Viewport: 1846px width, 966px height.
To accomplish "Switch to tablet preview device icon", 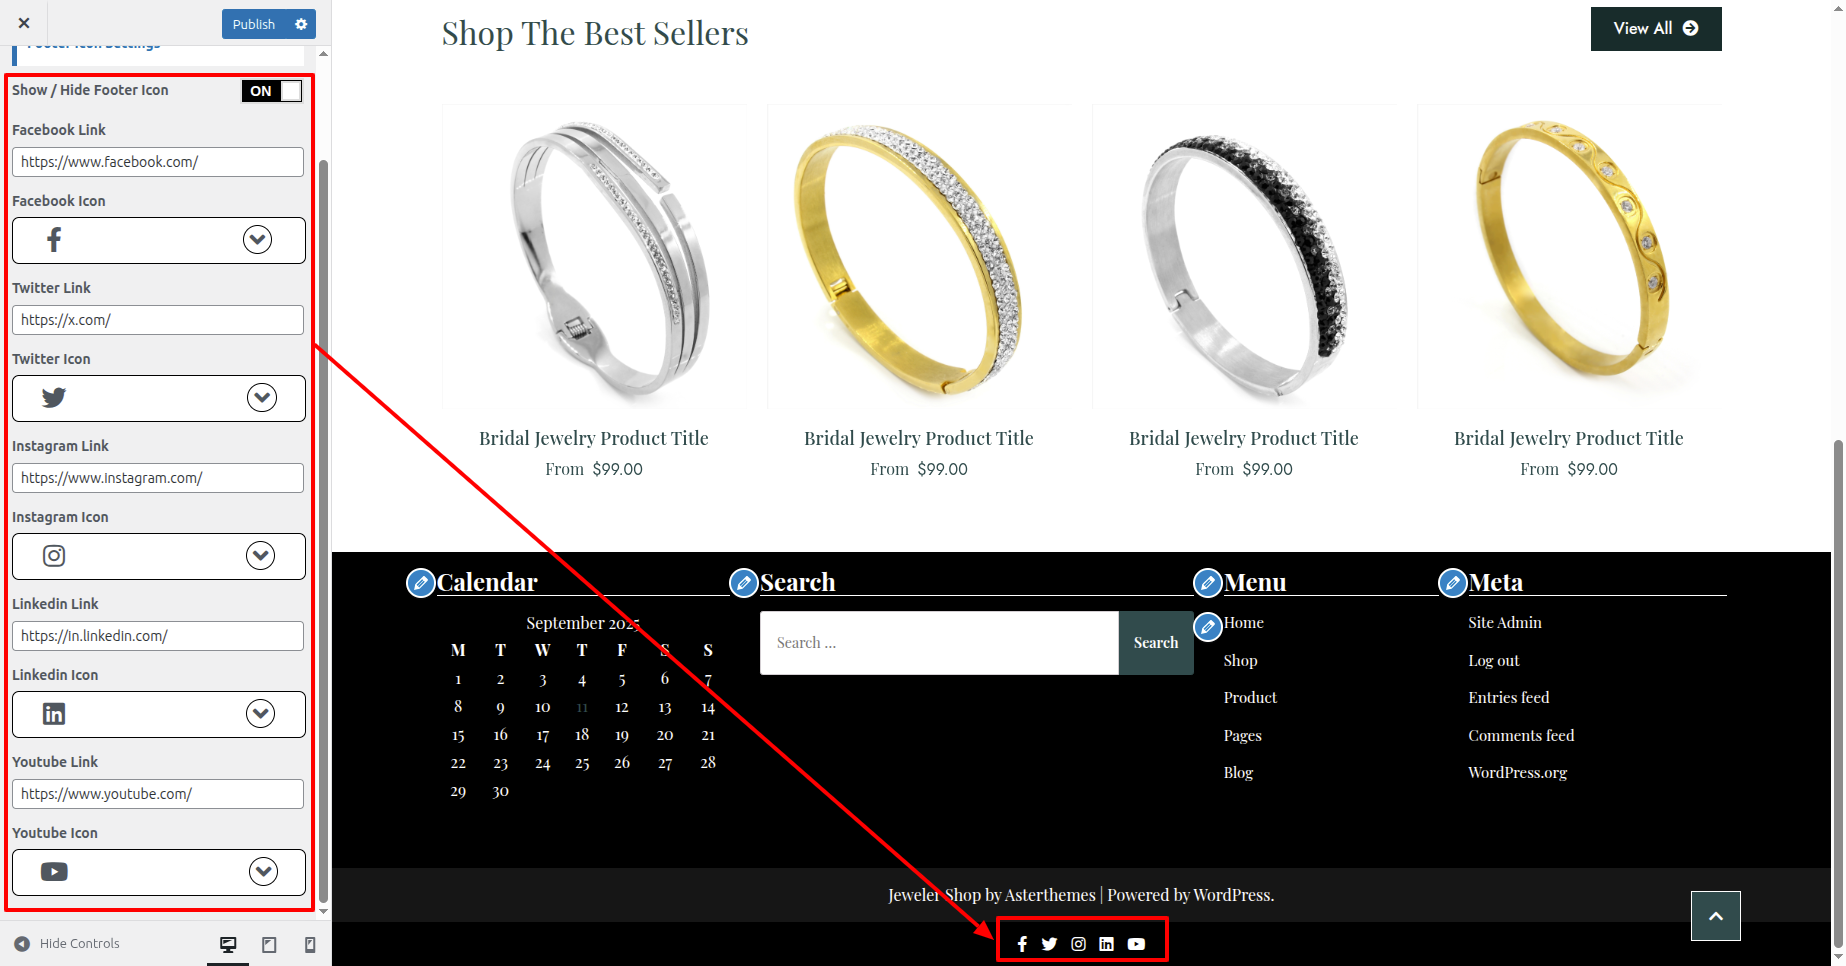I will [269, 945].
